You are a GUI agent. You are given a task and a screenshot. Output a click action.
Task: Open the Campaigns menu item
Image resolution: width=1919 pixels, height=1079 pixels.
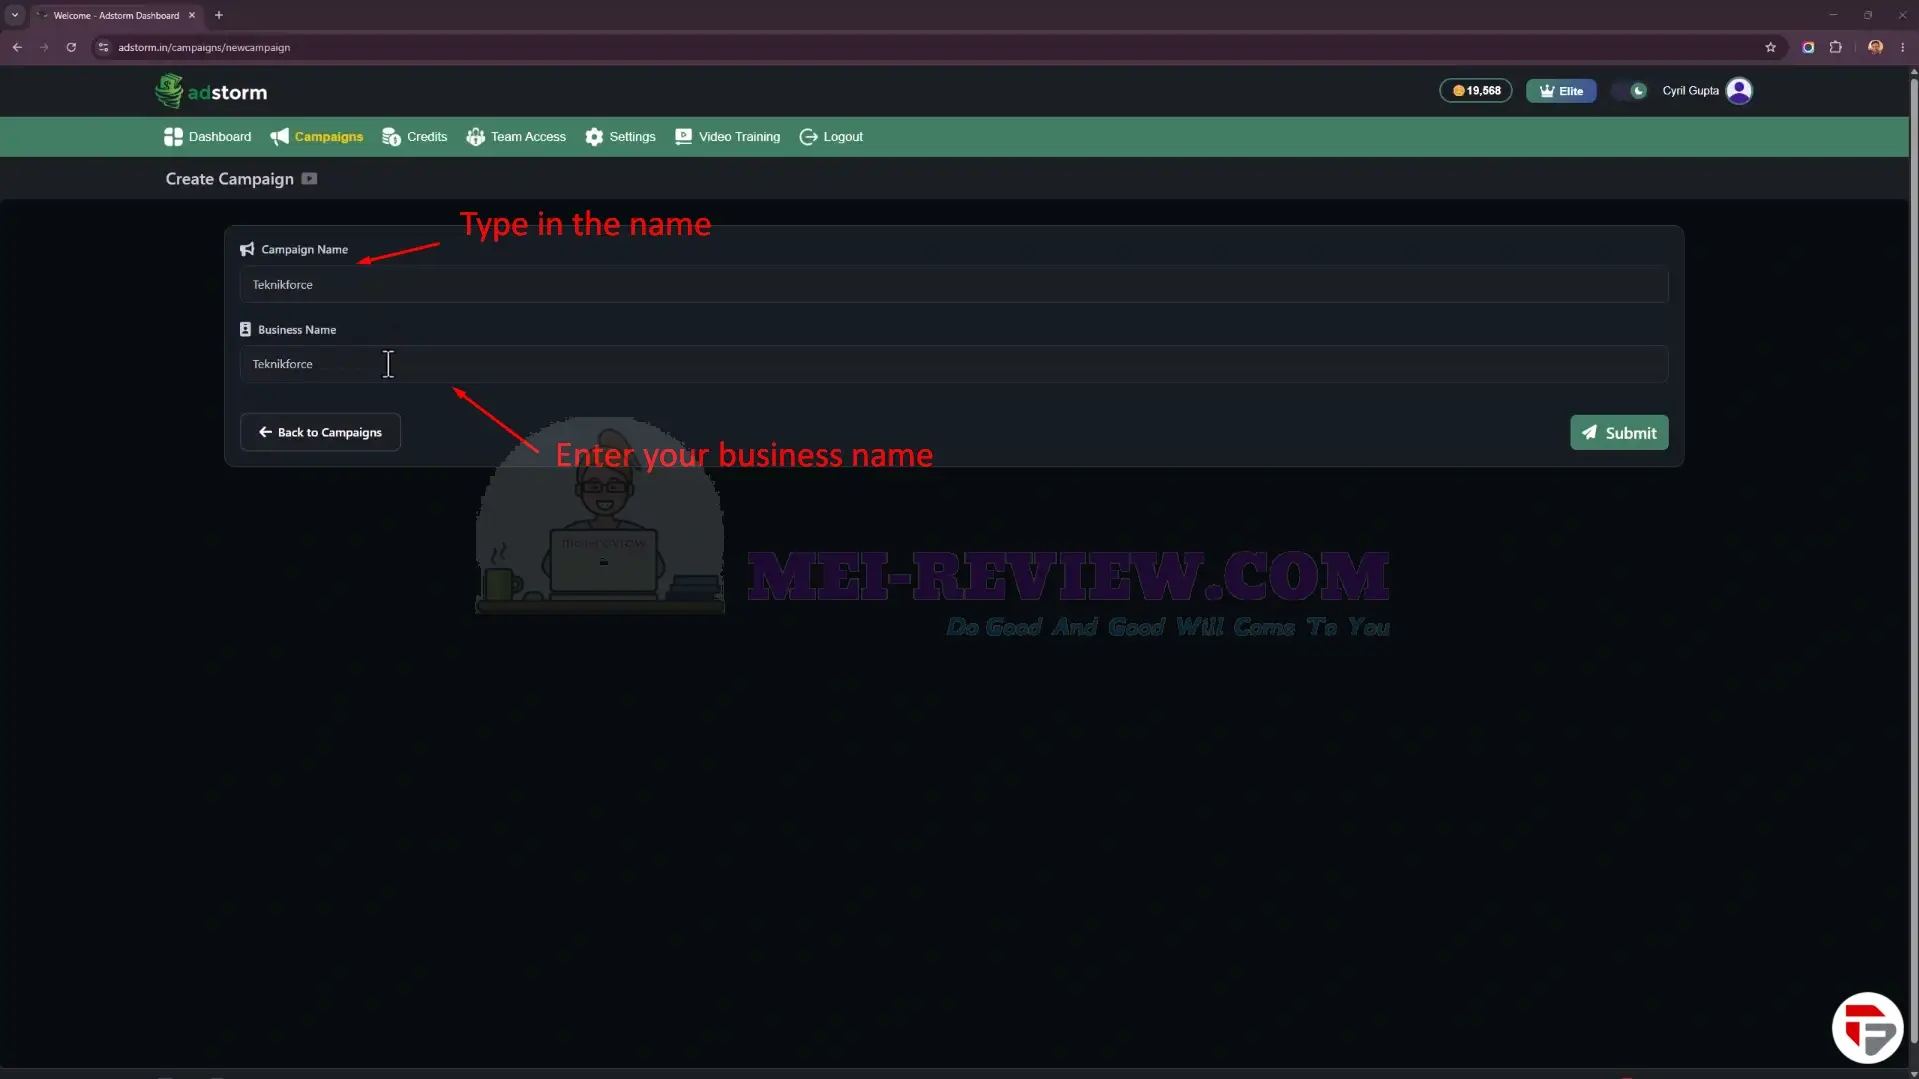pos(317,137)
